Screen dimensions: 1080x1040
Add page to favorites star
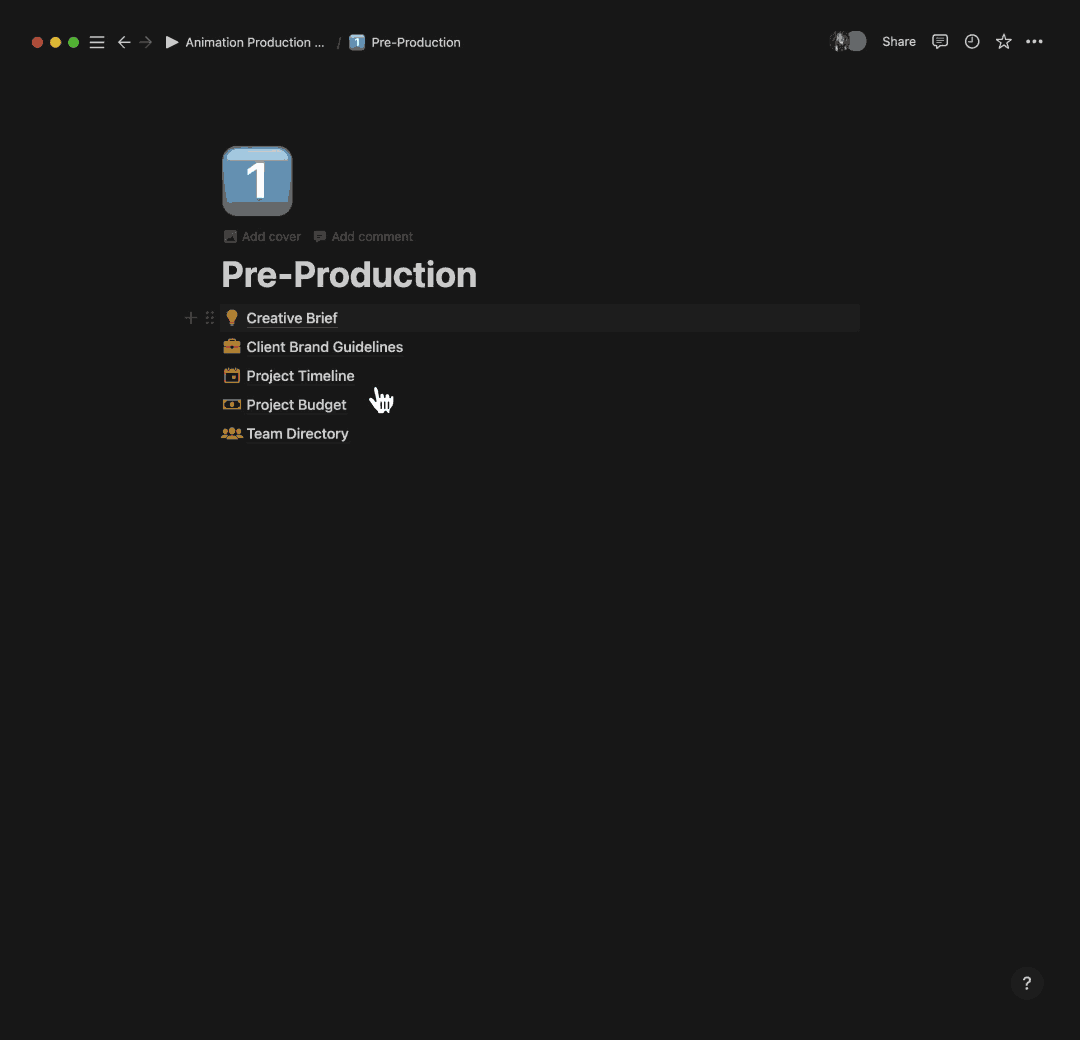coord(1004,41)
